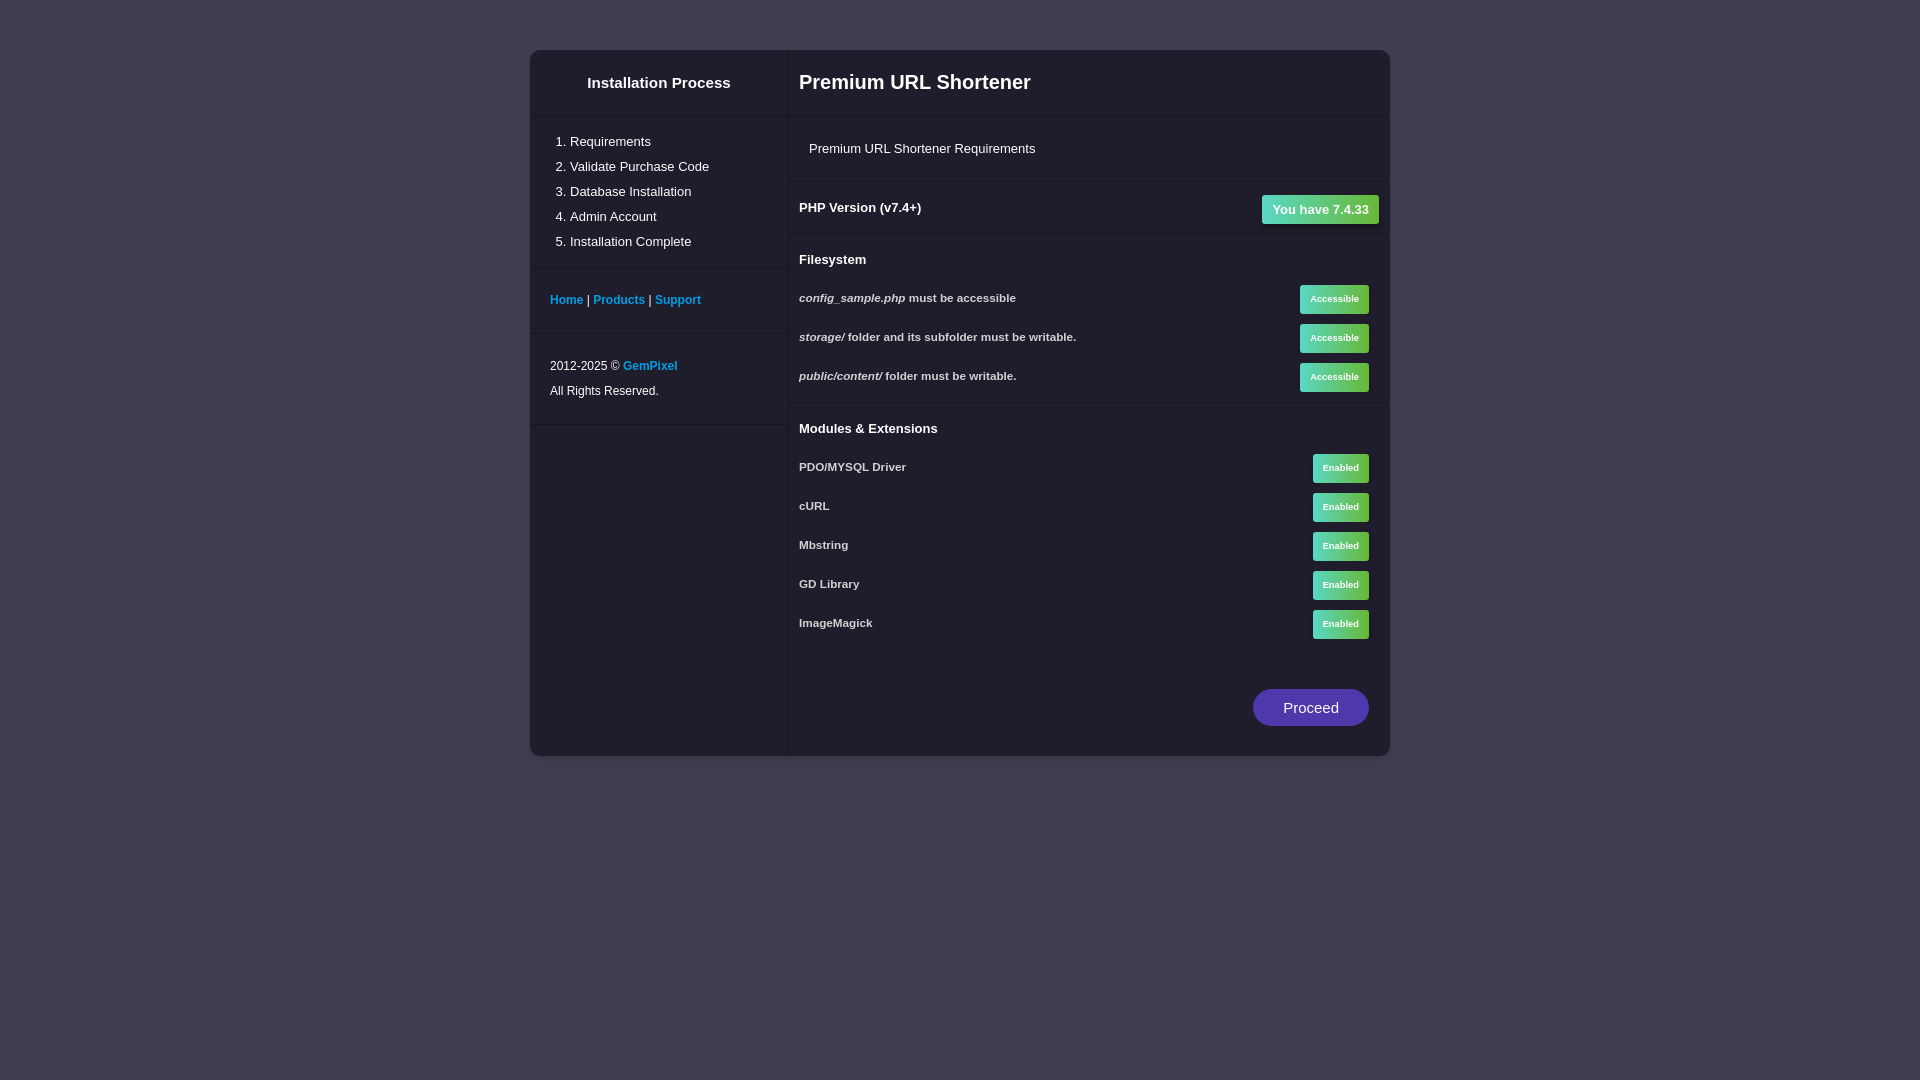This screenshot has width=1920, height=1080.
Task: Click Enabled badge for cURL
Action: (1340, 507)
